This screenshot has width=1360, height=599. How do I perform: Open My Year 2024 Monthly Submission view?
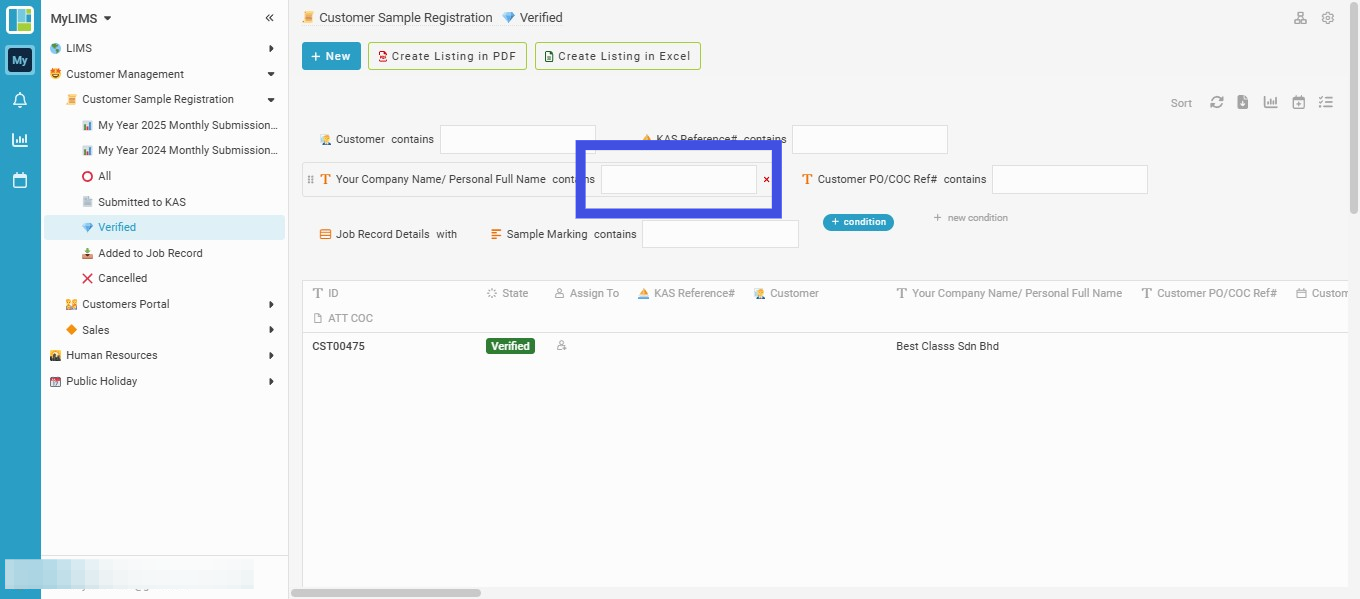188,150
